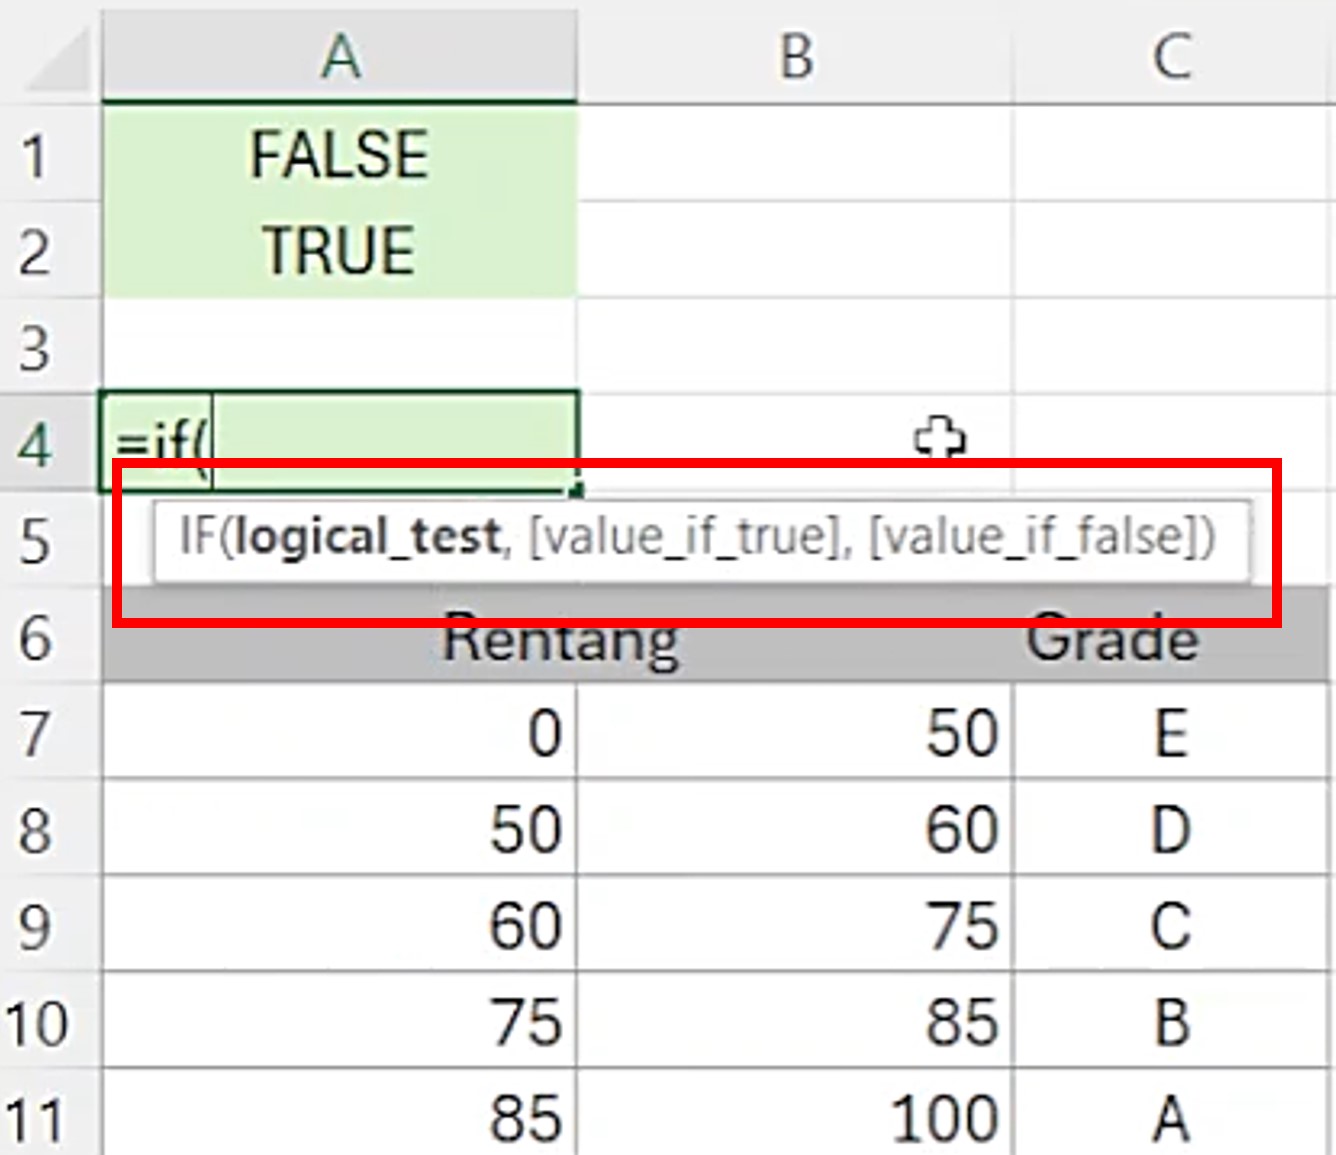Image resolution: width=1336 pixels, height=1155 pixels.
Task: Click logical_test argument in formula tooltip
Action: 369,538
